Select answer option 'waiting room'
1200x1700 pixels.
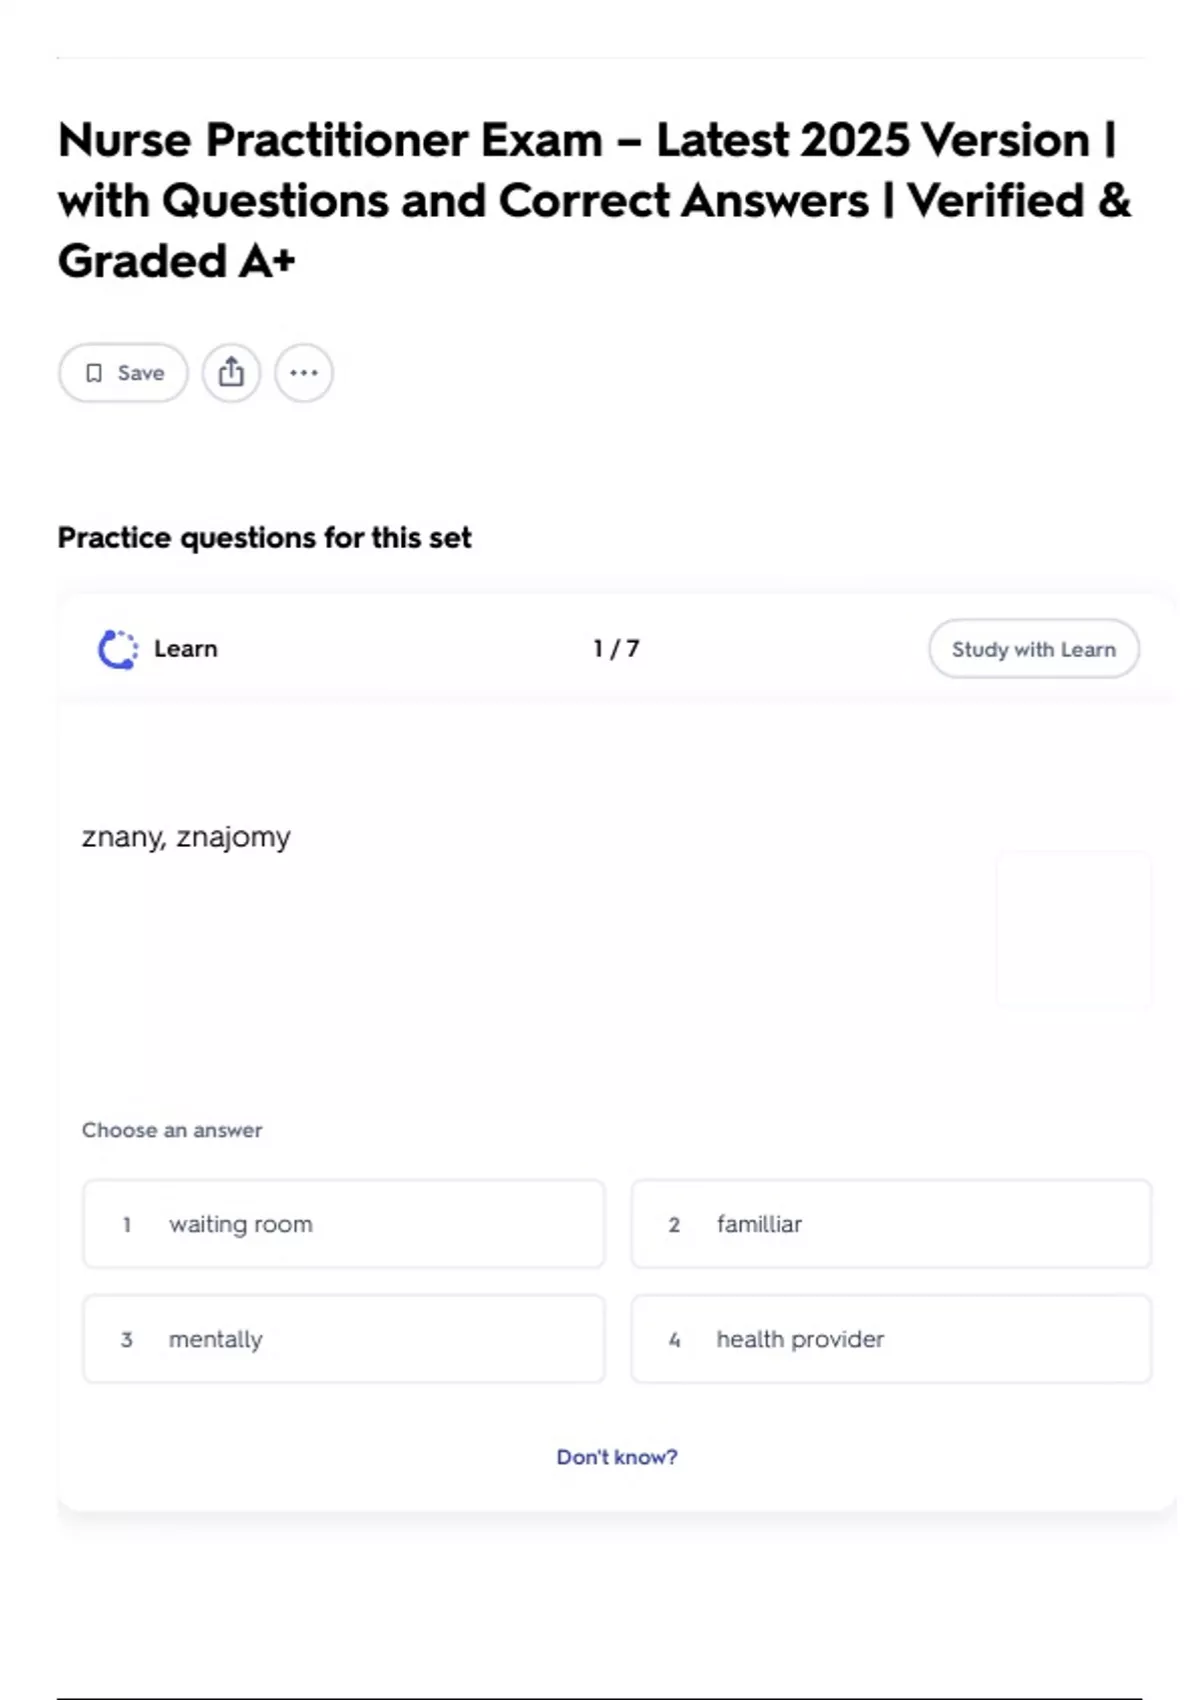click(x=343, y=1224)
